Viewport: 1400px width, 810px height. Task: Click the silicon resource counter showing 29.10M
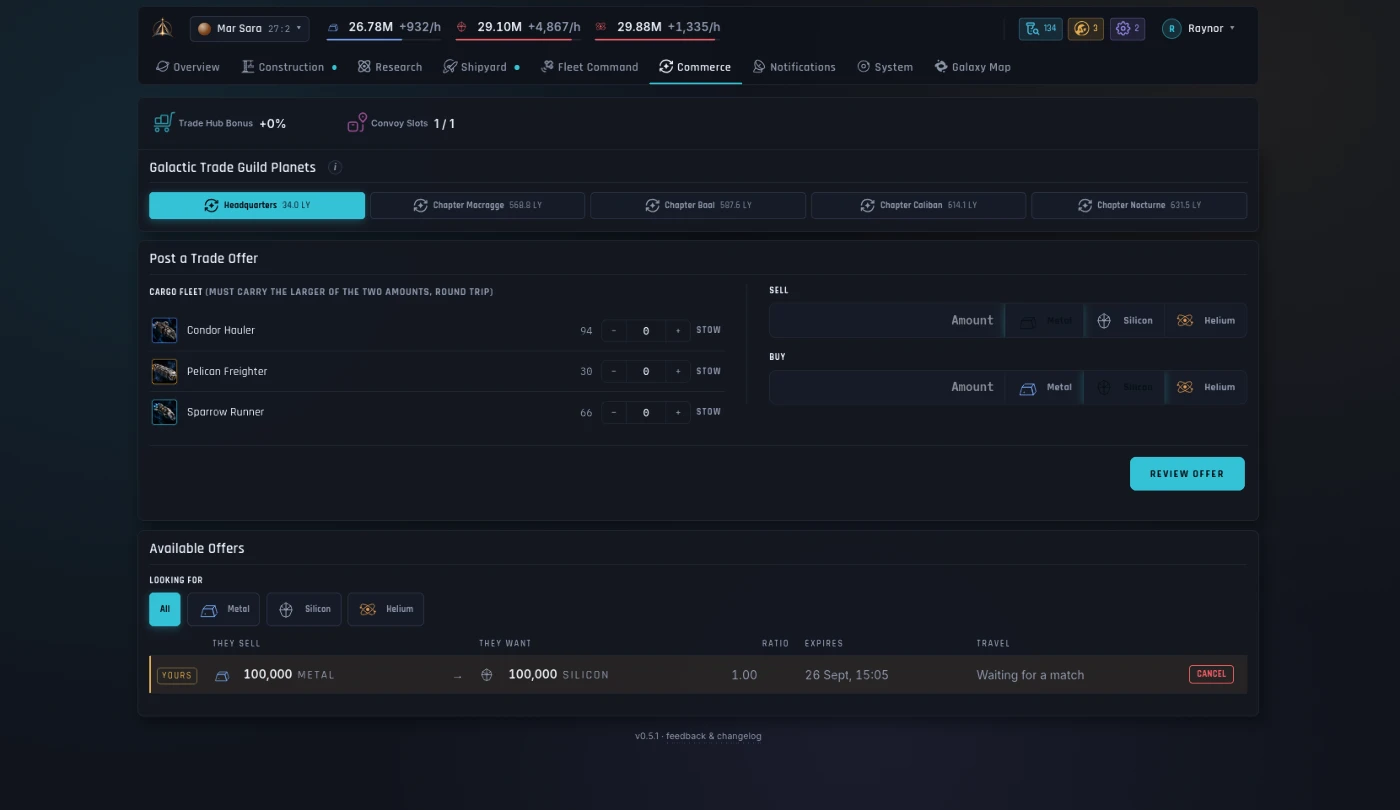tap(517, 28)
